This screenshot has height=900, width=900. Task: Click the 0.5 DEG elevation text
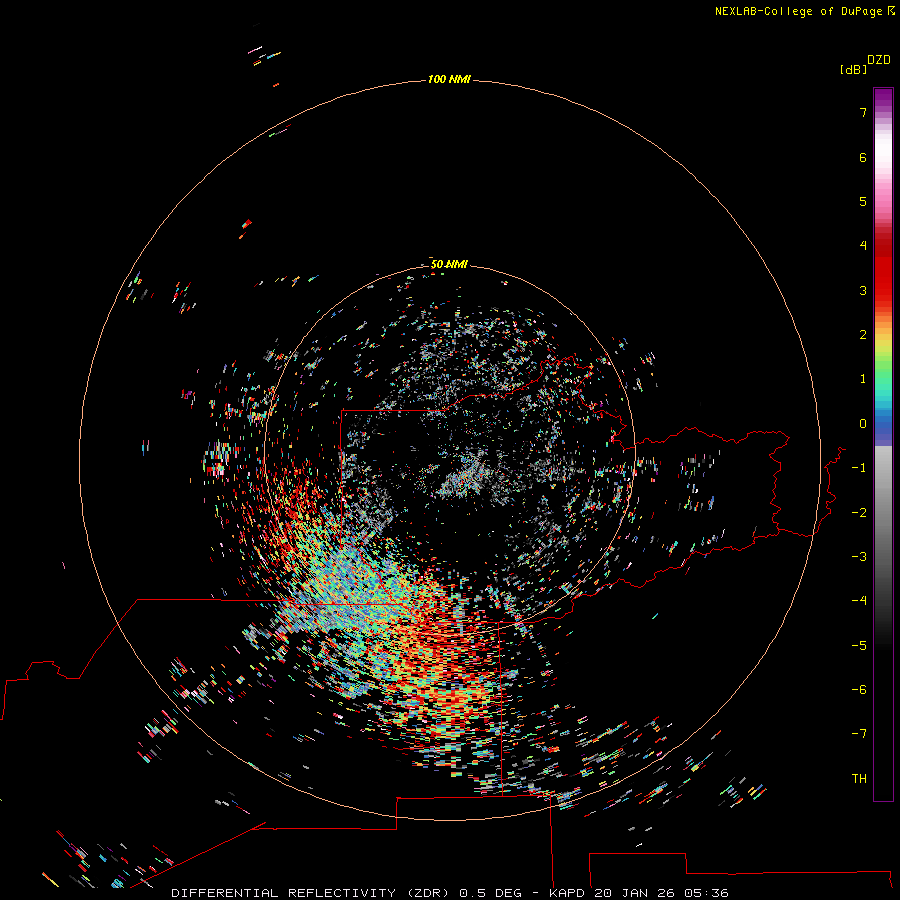[x=491, y=893]
